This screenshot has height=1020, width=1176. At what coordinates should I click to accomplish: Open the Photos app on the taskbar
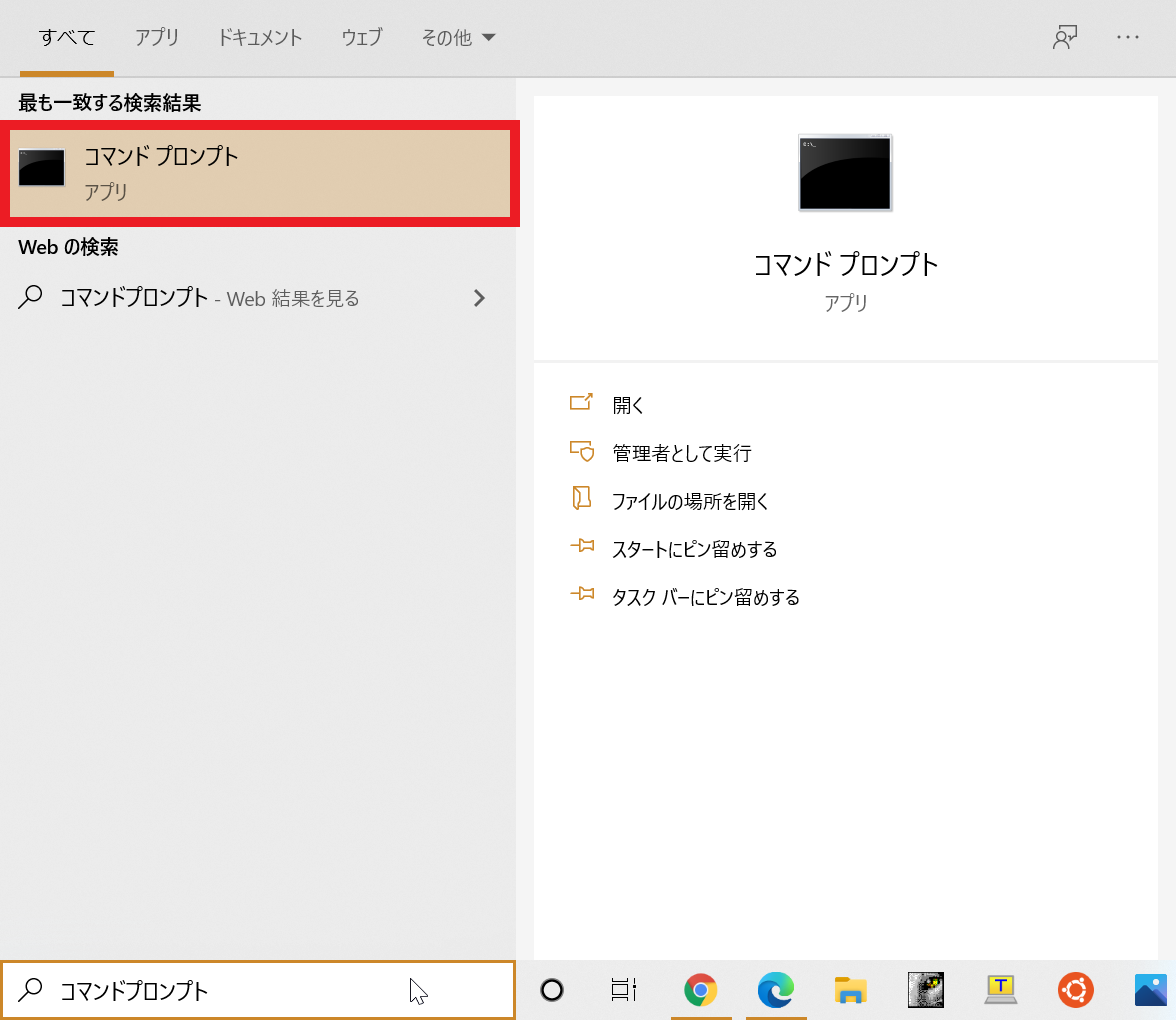click(1150, 990)
